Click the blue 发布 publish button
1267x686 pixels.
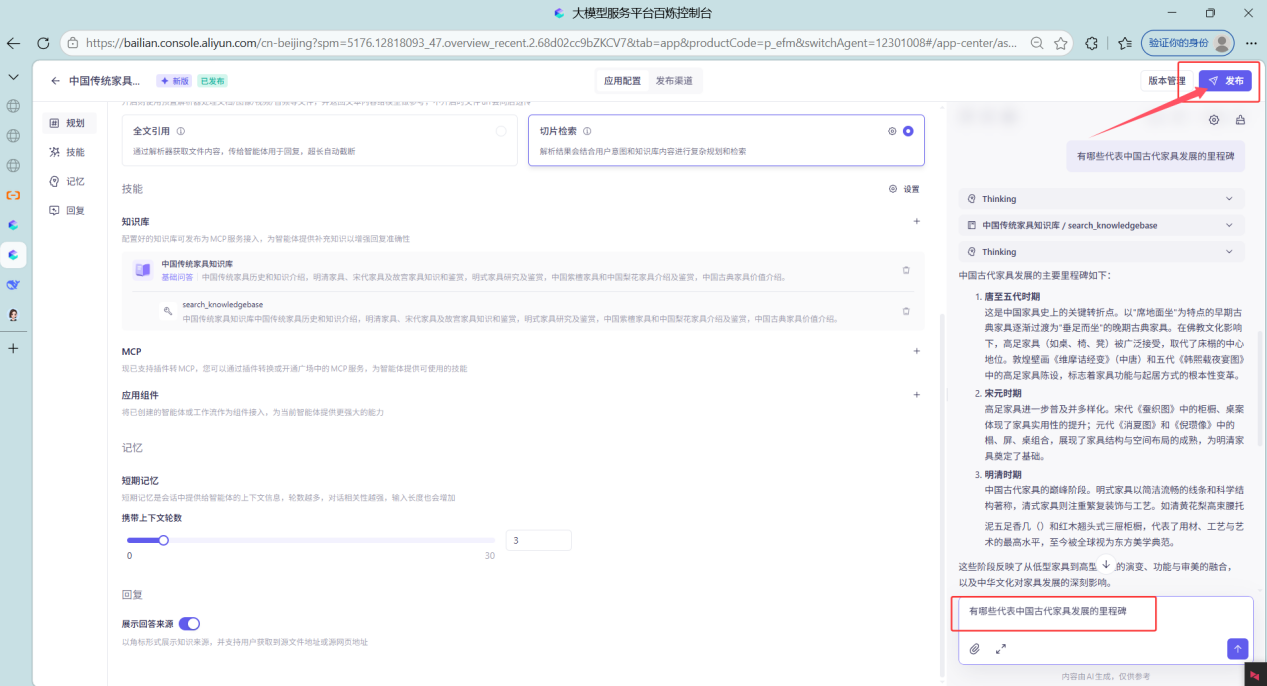[1225, 81]
